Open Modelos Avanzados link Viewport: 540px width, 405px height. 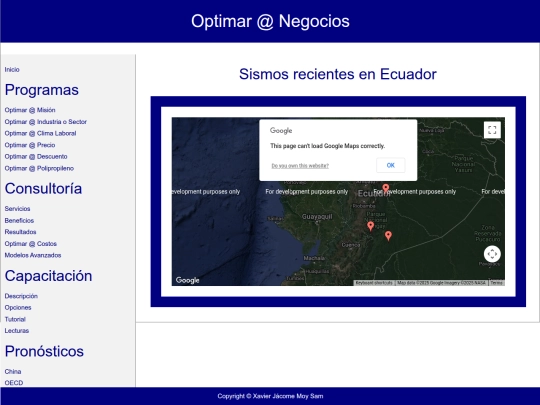click(x=33, y=255)
